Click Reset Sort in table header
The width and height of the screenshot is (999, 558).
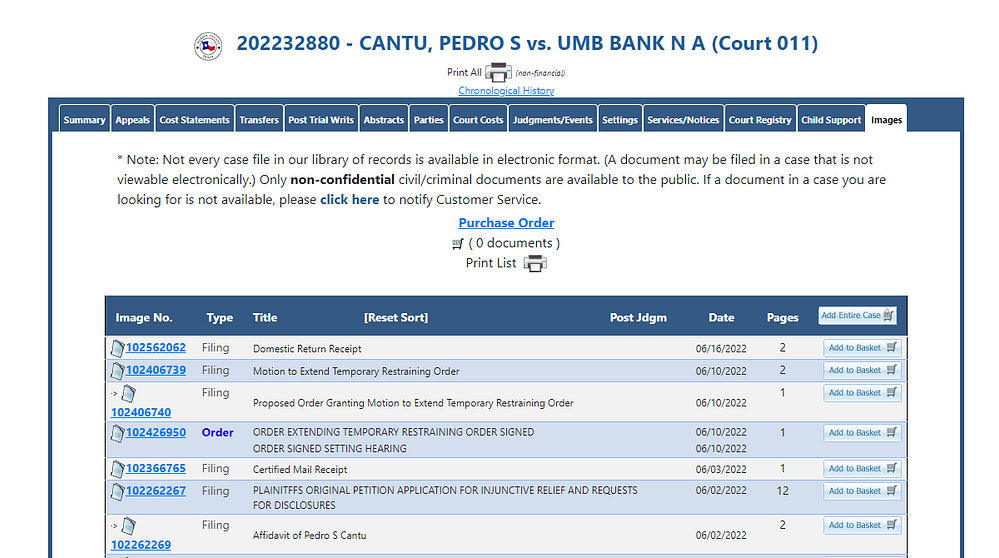point(396,317)
